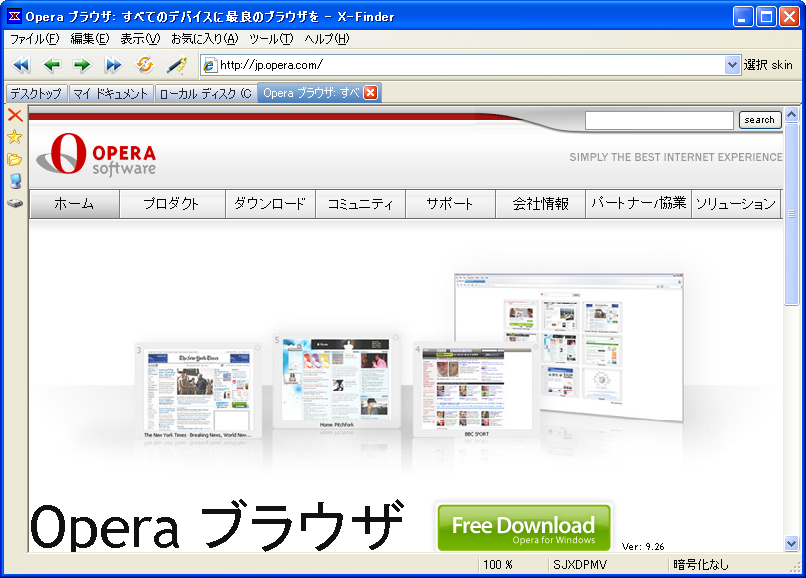The height and width of the screenshot is (578, 806).
Task: Open the ツール(T) menu
Action: click(271, 39)
